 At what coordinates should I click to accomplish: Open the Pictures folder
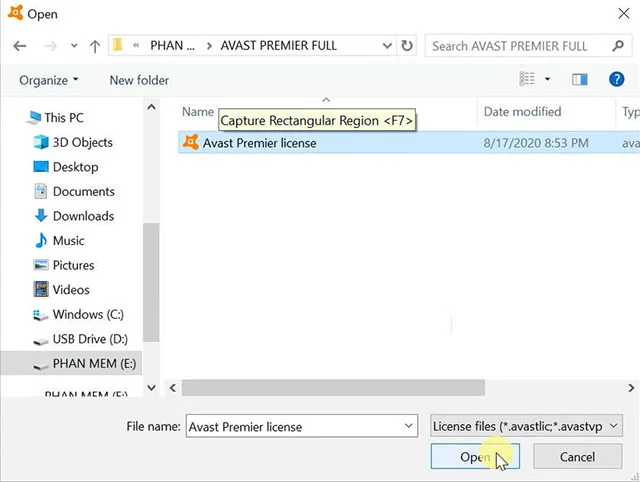tap(64, 265)
